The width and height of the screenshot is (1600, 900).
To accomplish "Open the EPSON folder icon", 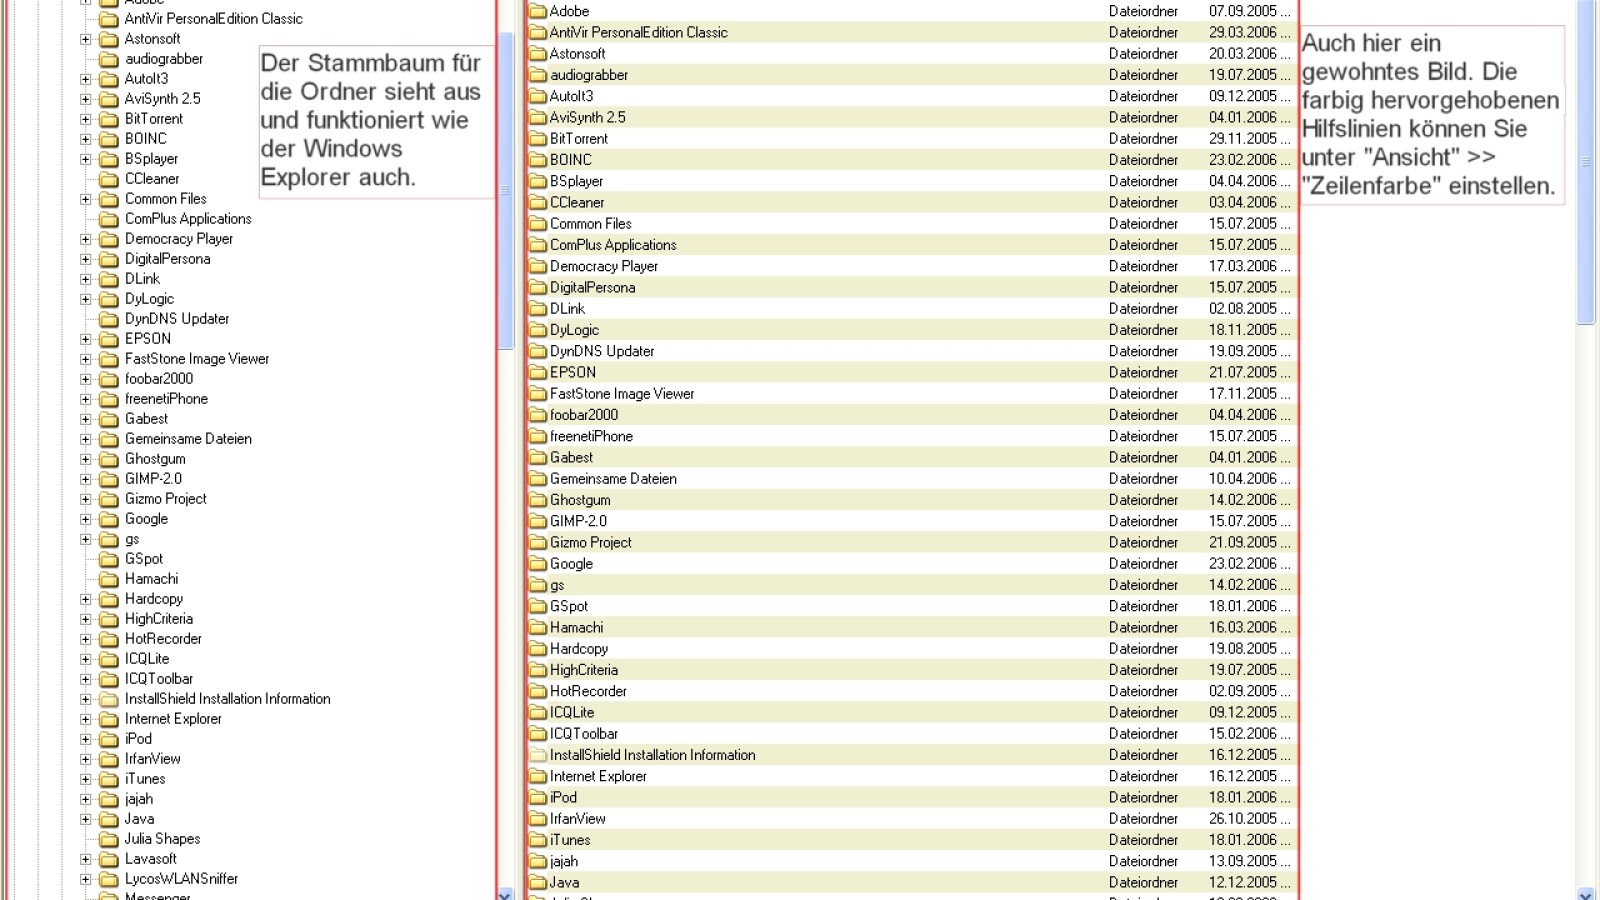I will [539, 372].
